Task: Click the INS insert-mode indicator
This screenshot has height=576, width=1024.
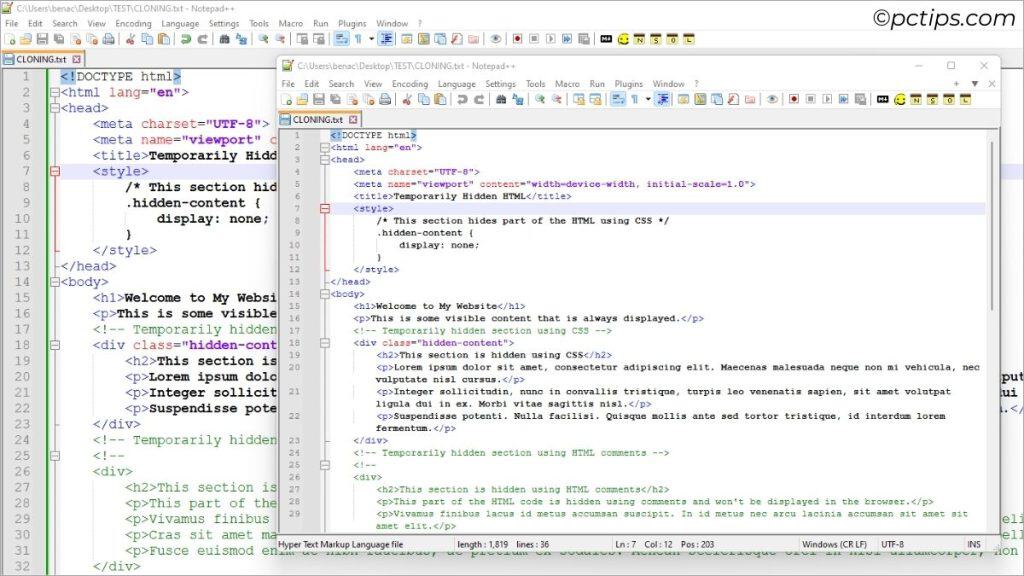Action: [974, 544]
